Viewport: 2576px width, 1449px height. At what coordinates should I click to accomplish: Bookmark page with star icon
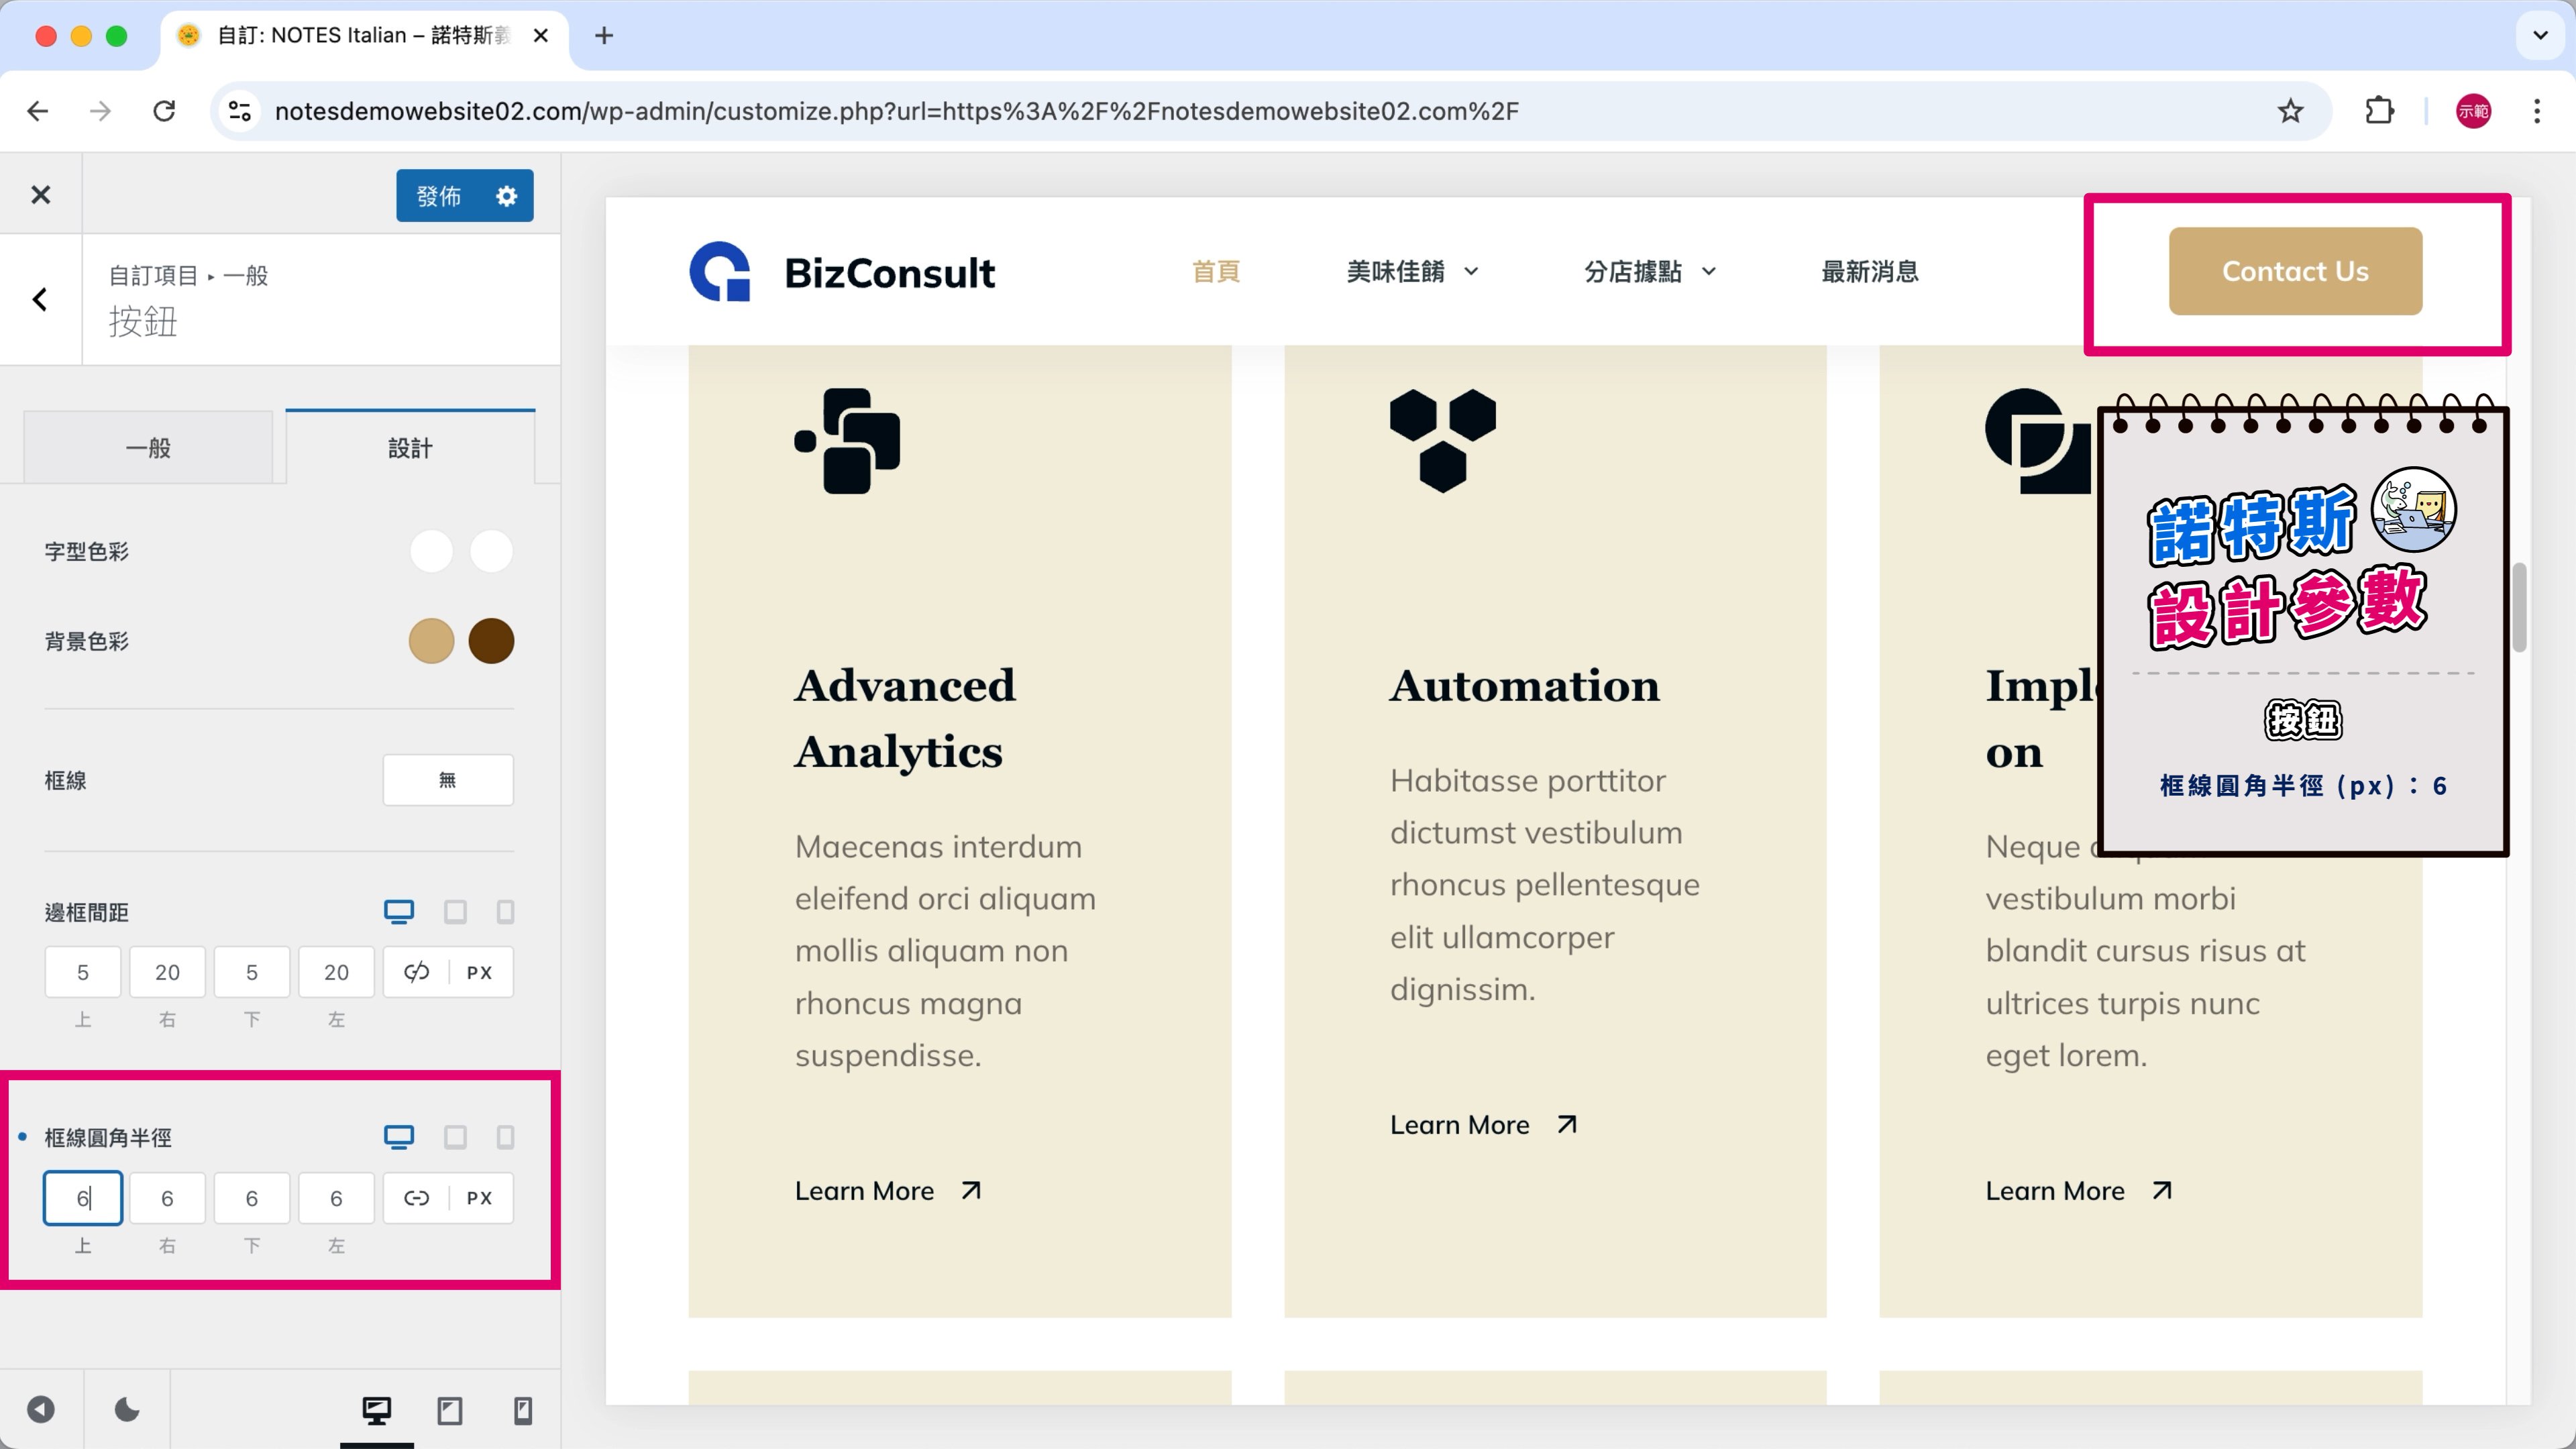click(2290, 111)
